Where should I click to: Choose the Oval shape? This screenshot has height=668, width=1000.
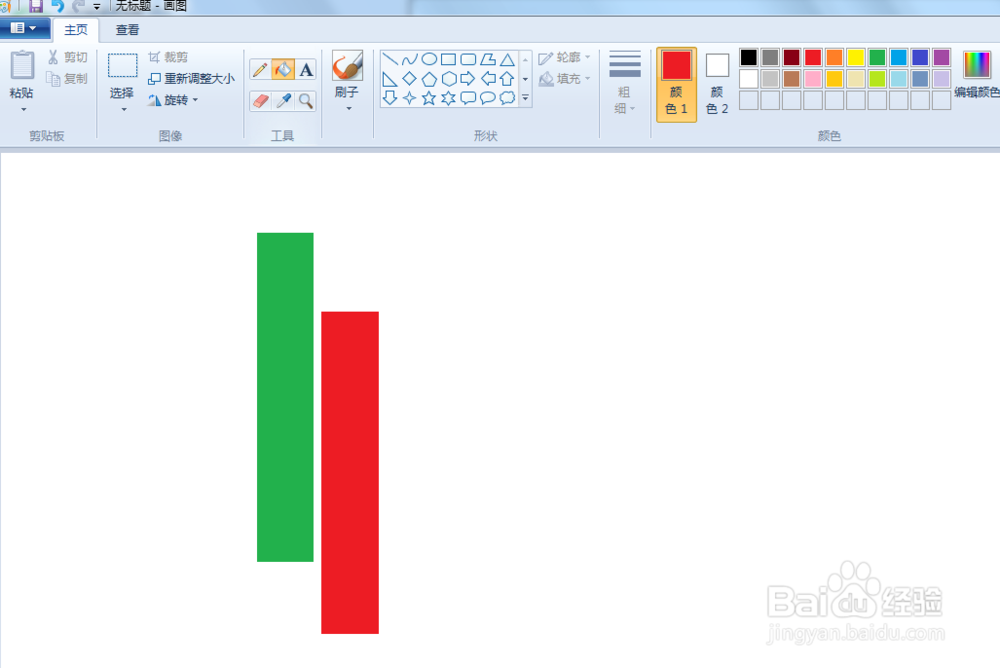(x=429, y=59)
